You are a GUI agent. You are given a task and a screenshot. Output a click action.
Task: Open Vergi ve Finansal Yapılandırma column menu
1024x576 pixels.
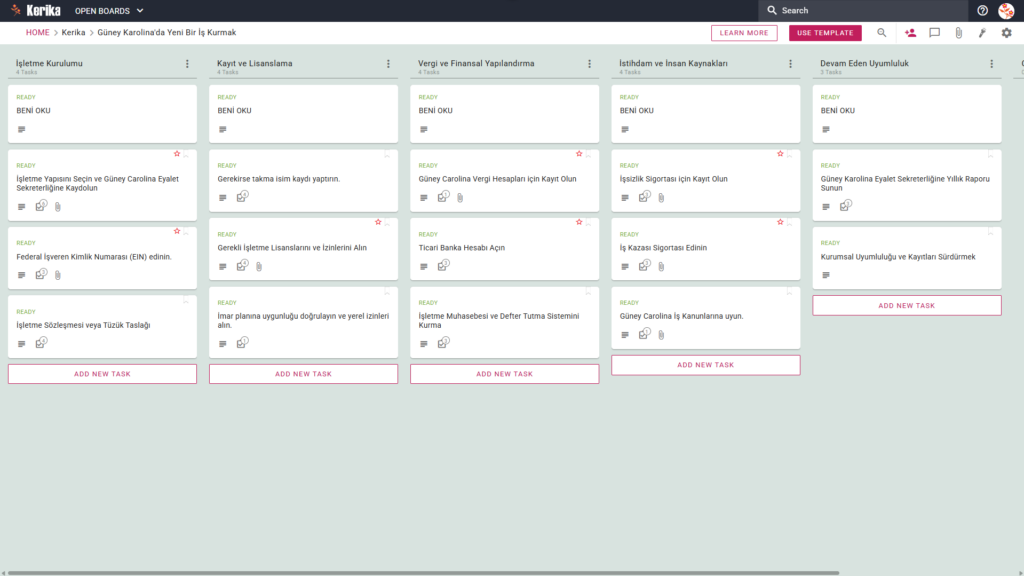pyautogui.click(x=590, y=64)
